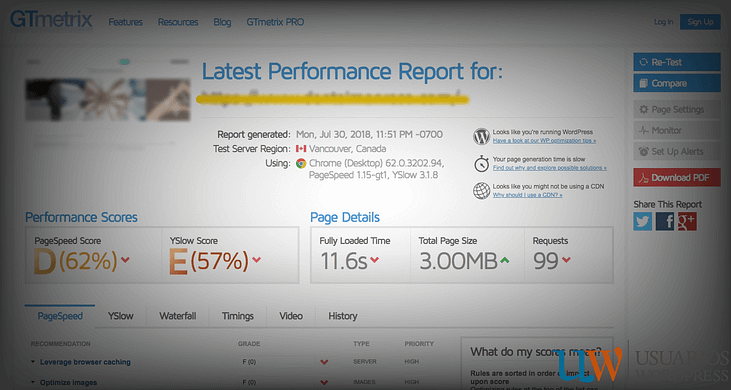
Task: Click the Re-Test button
Action: click(x=677, y=62)
